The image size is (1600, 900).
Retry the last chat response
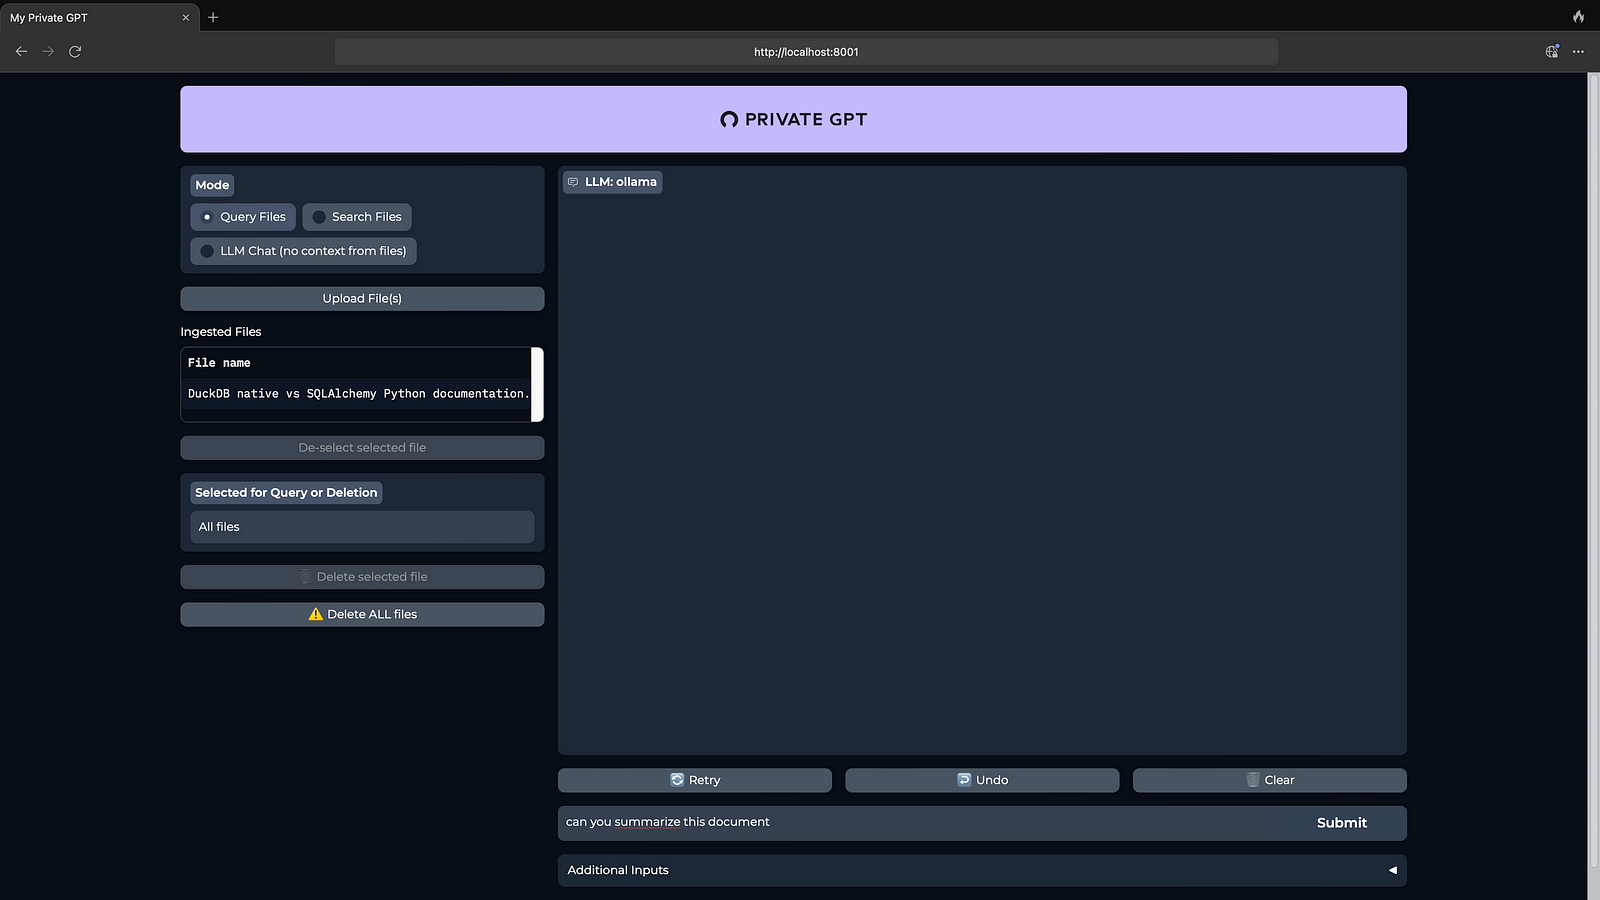(x=695, y=780)
